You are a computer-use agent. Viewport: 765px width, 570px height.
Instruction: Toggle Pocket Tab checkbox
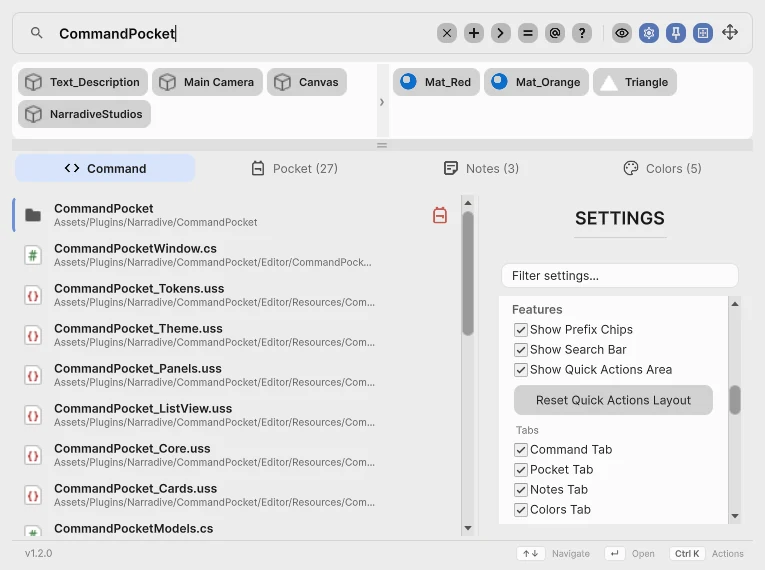click(521, 469)
